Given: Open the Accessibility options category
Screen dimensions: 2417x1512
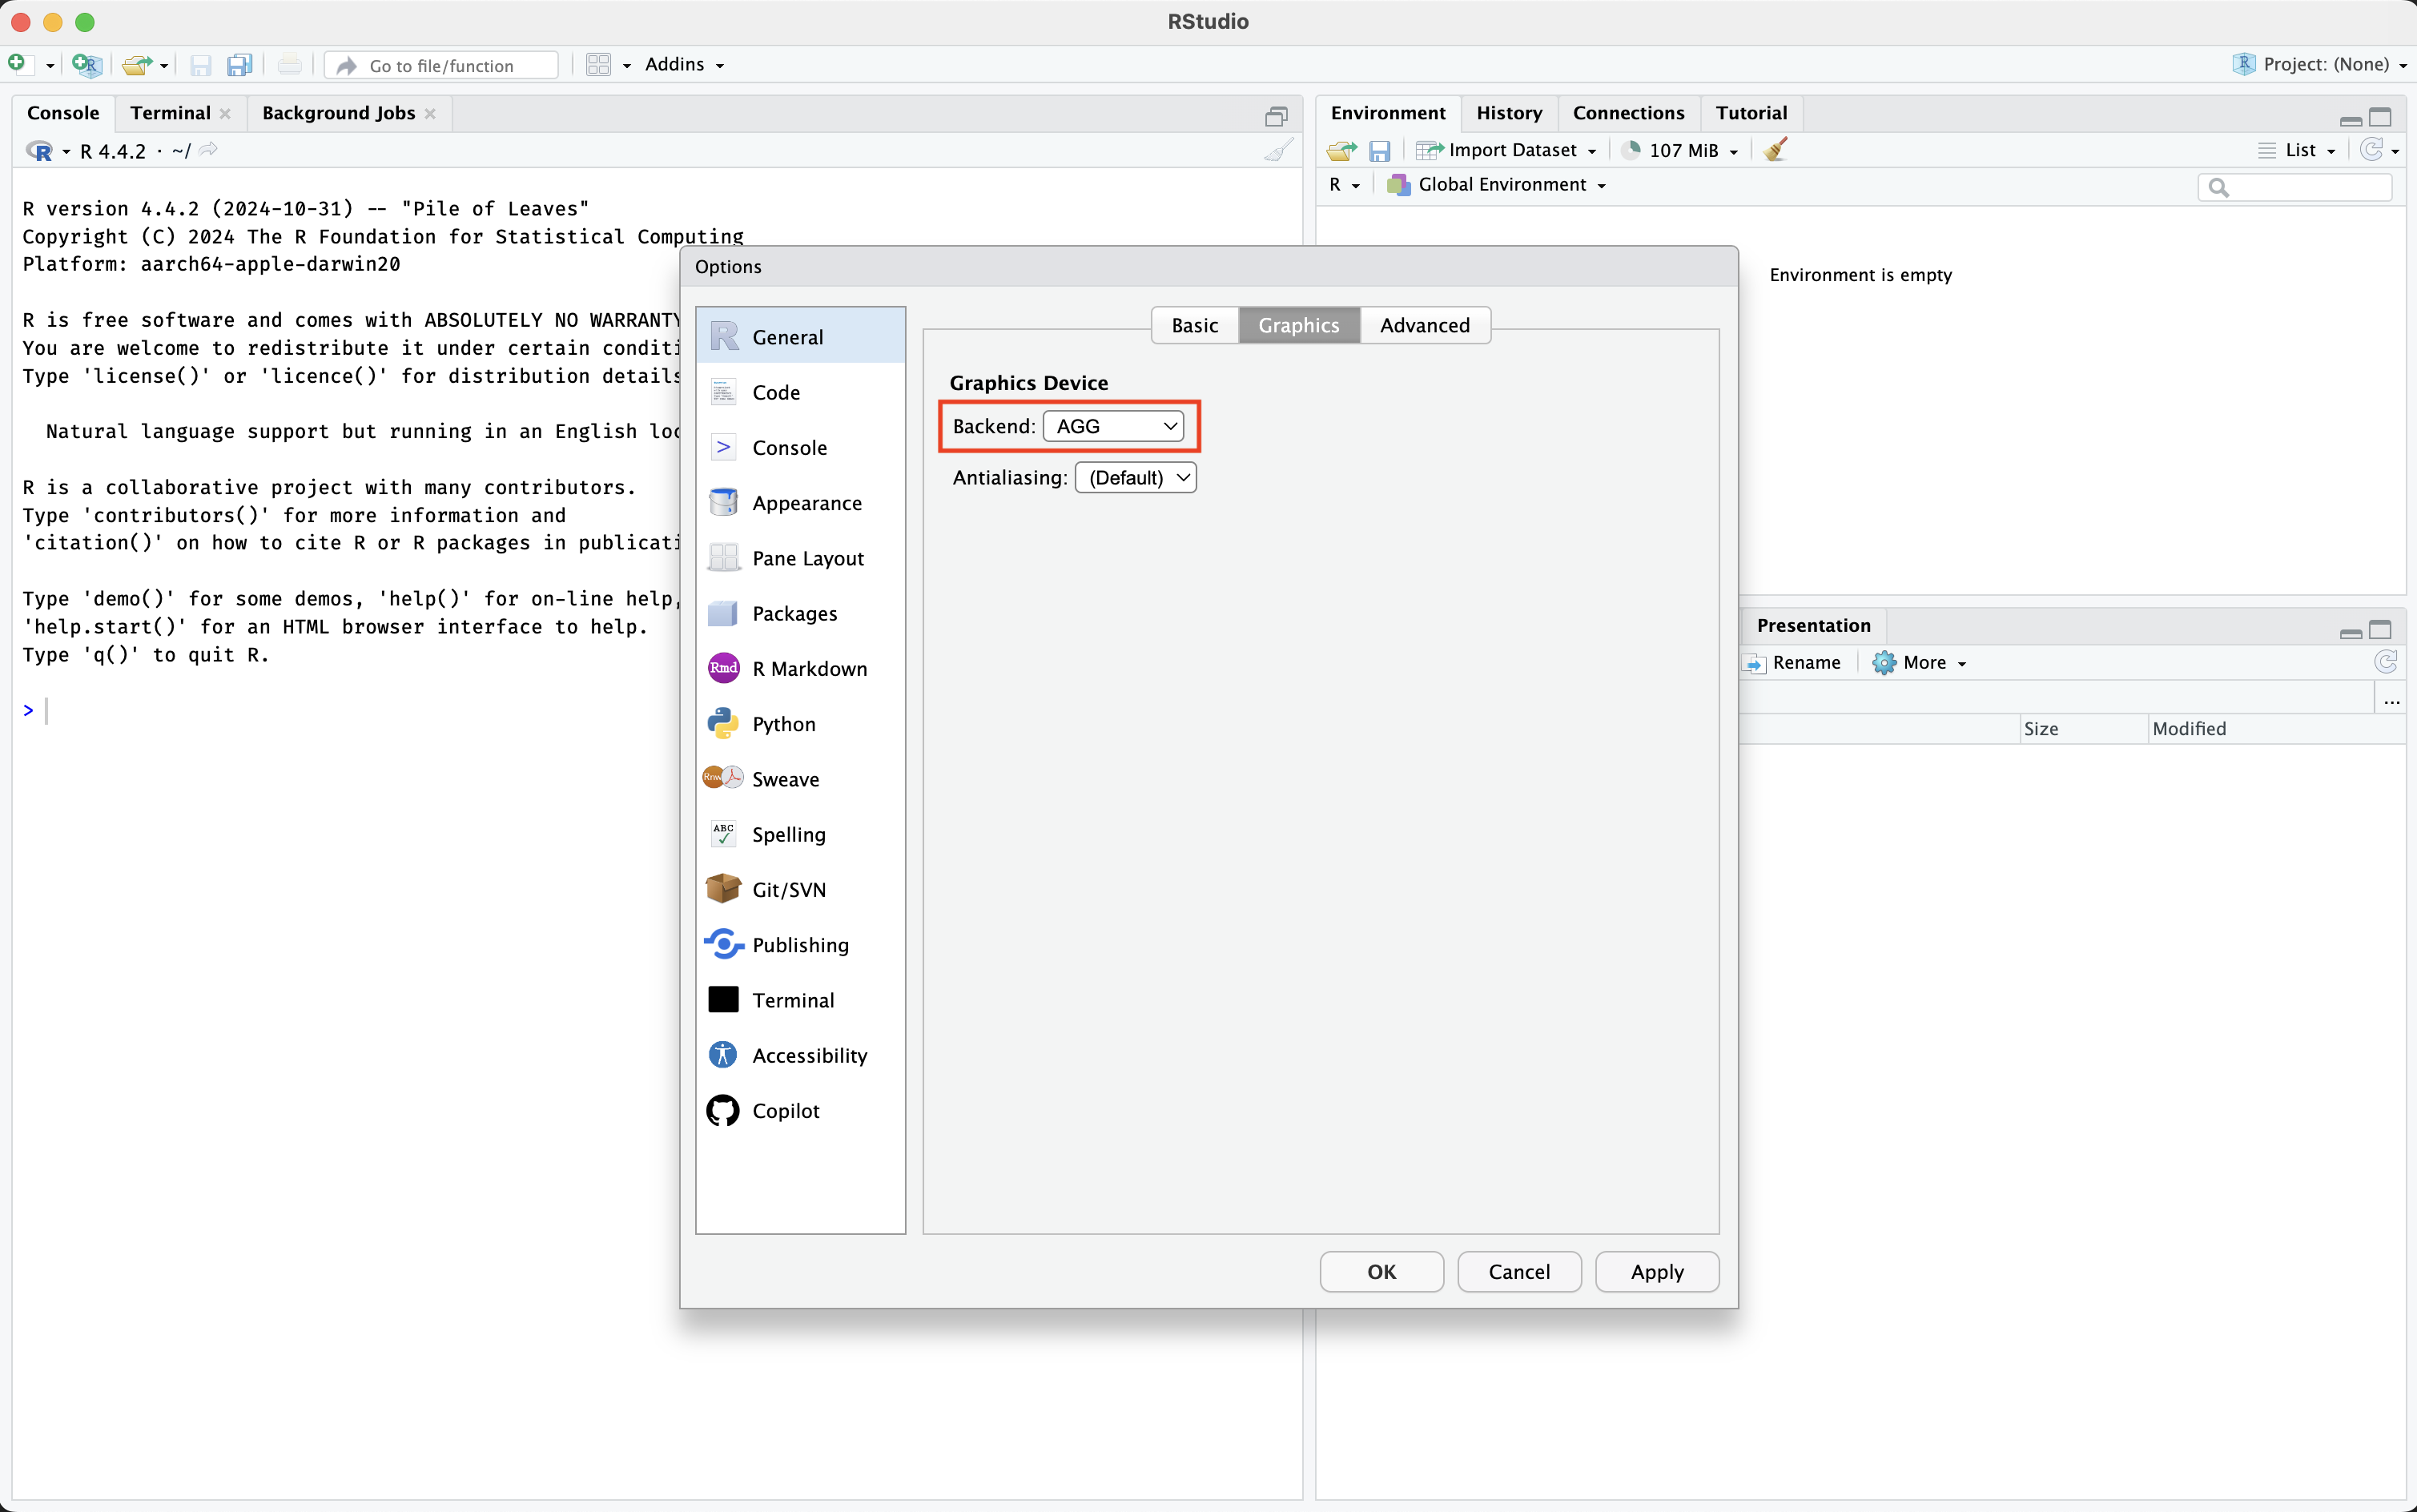Looking at the screenshot, I should click(809, 1056).
